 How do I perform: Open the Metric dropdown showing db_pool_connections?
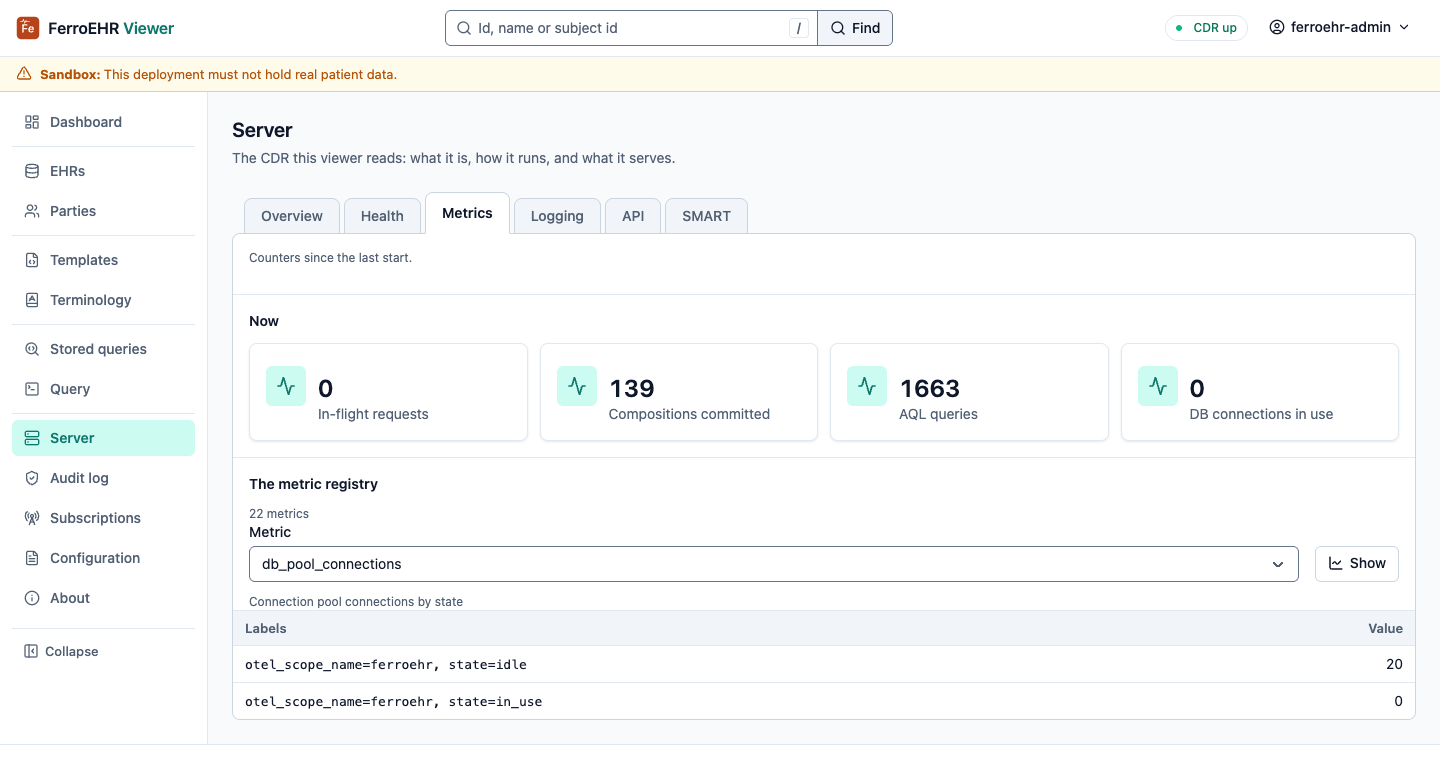coord(773,564)
